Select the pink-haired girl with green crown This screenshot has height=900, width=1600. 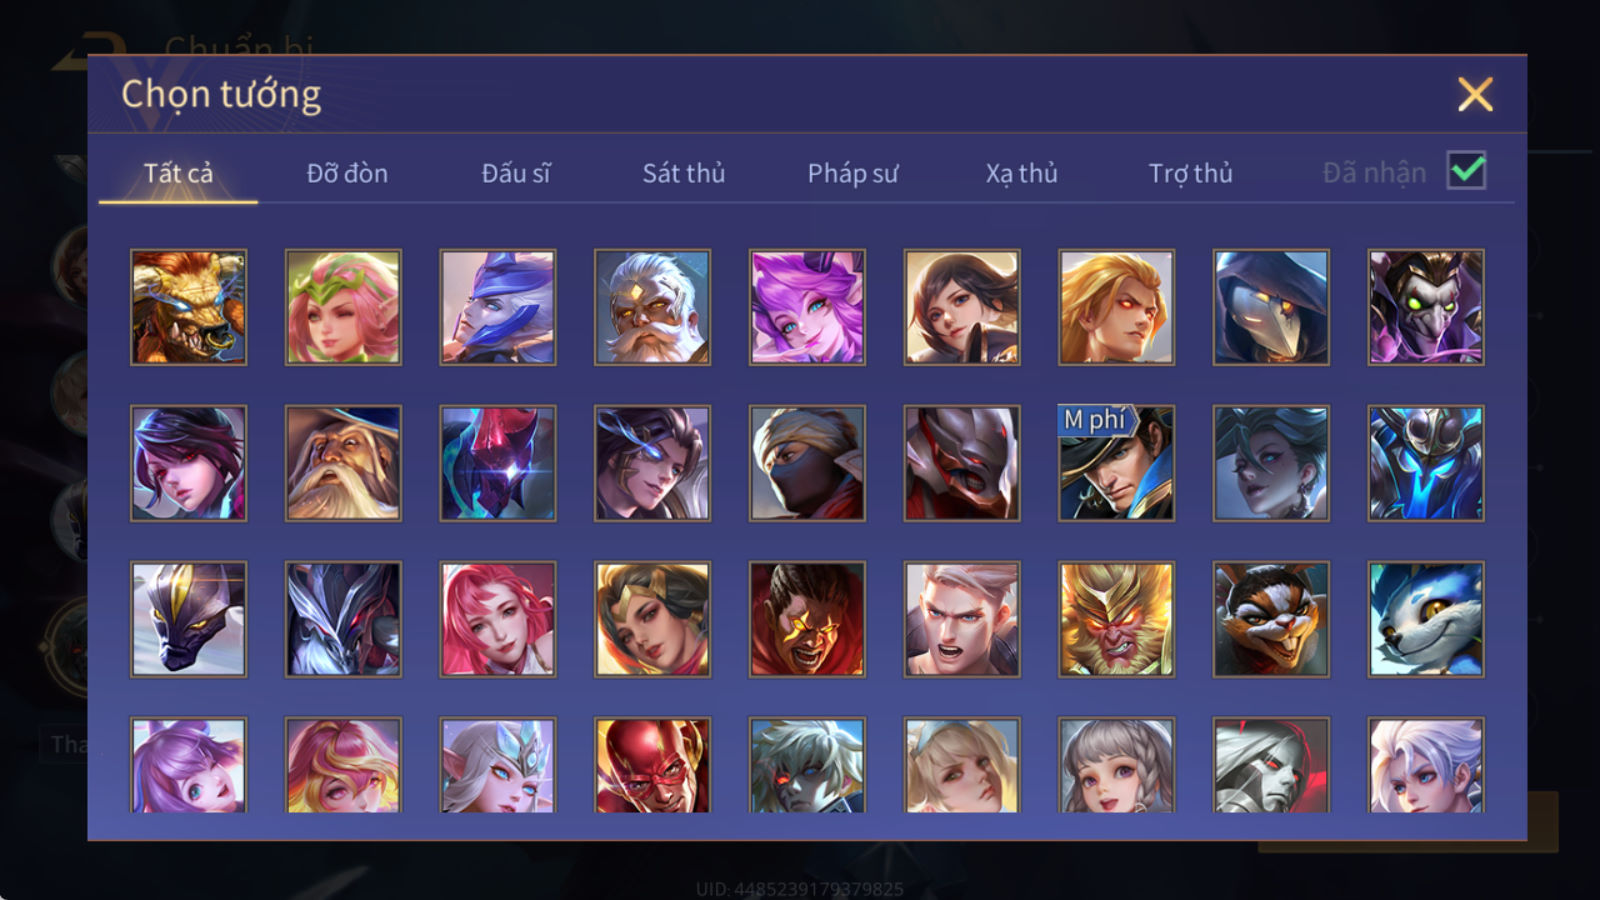(343, 307)
